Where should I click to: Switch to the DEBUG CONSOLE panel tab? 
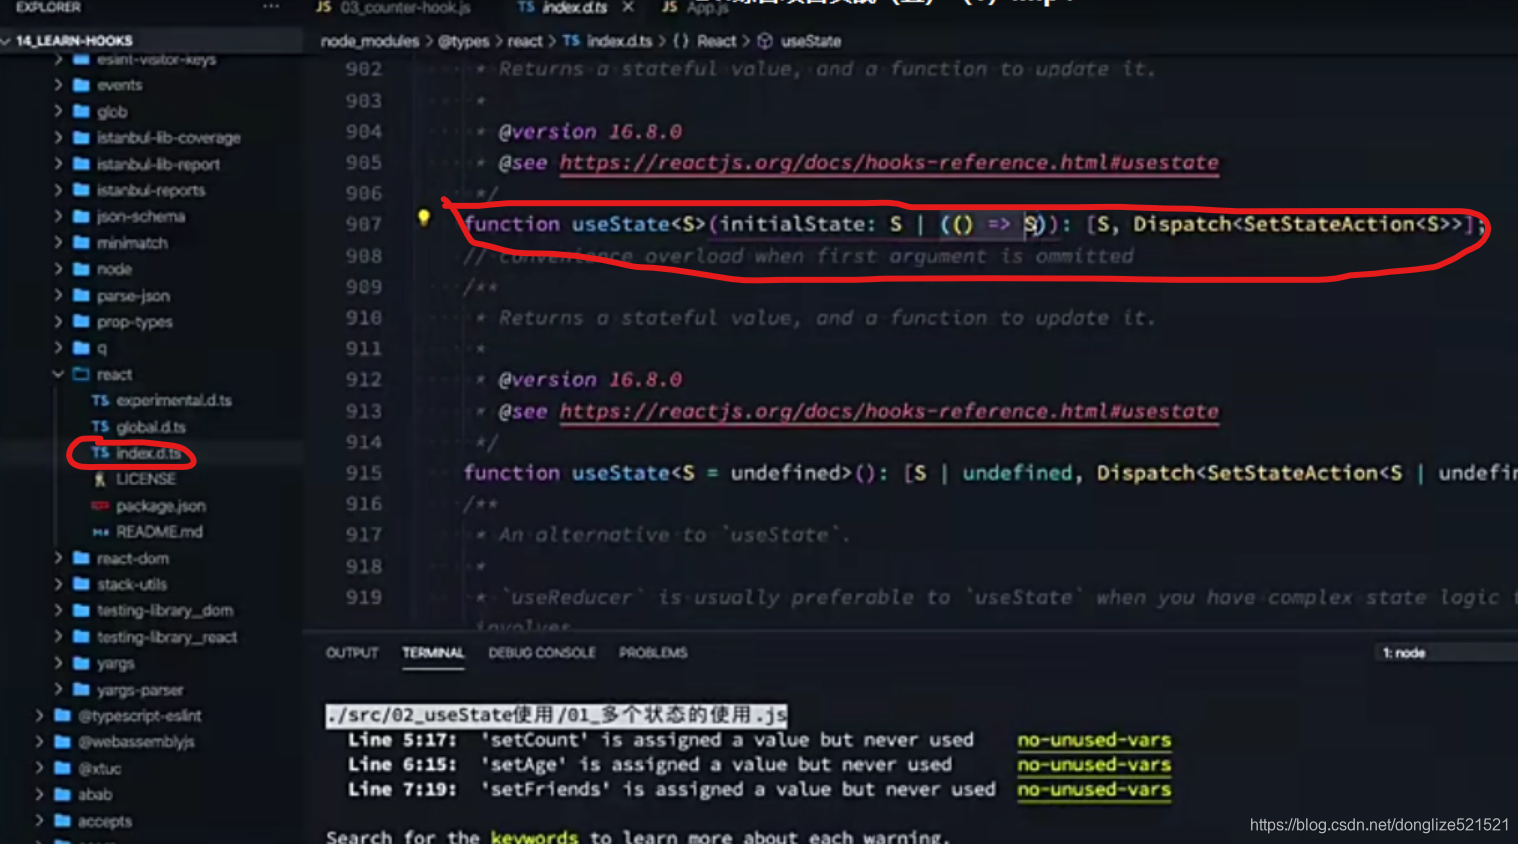[542, 653]
